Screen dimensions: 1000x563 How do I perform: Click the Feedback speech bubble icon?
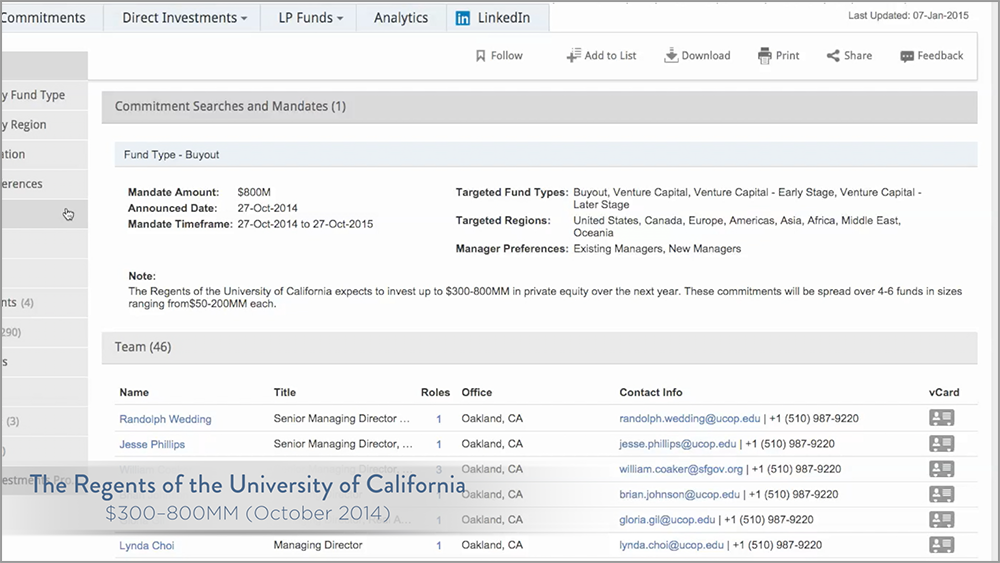tap(907, 56)
